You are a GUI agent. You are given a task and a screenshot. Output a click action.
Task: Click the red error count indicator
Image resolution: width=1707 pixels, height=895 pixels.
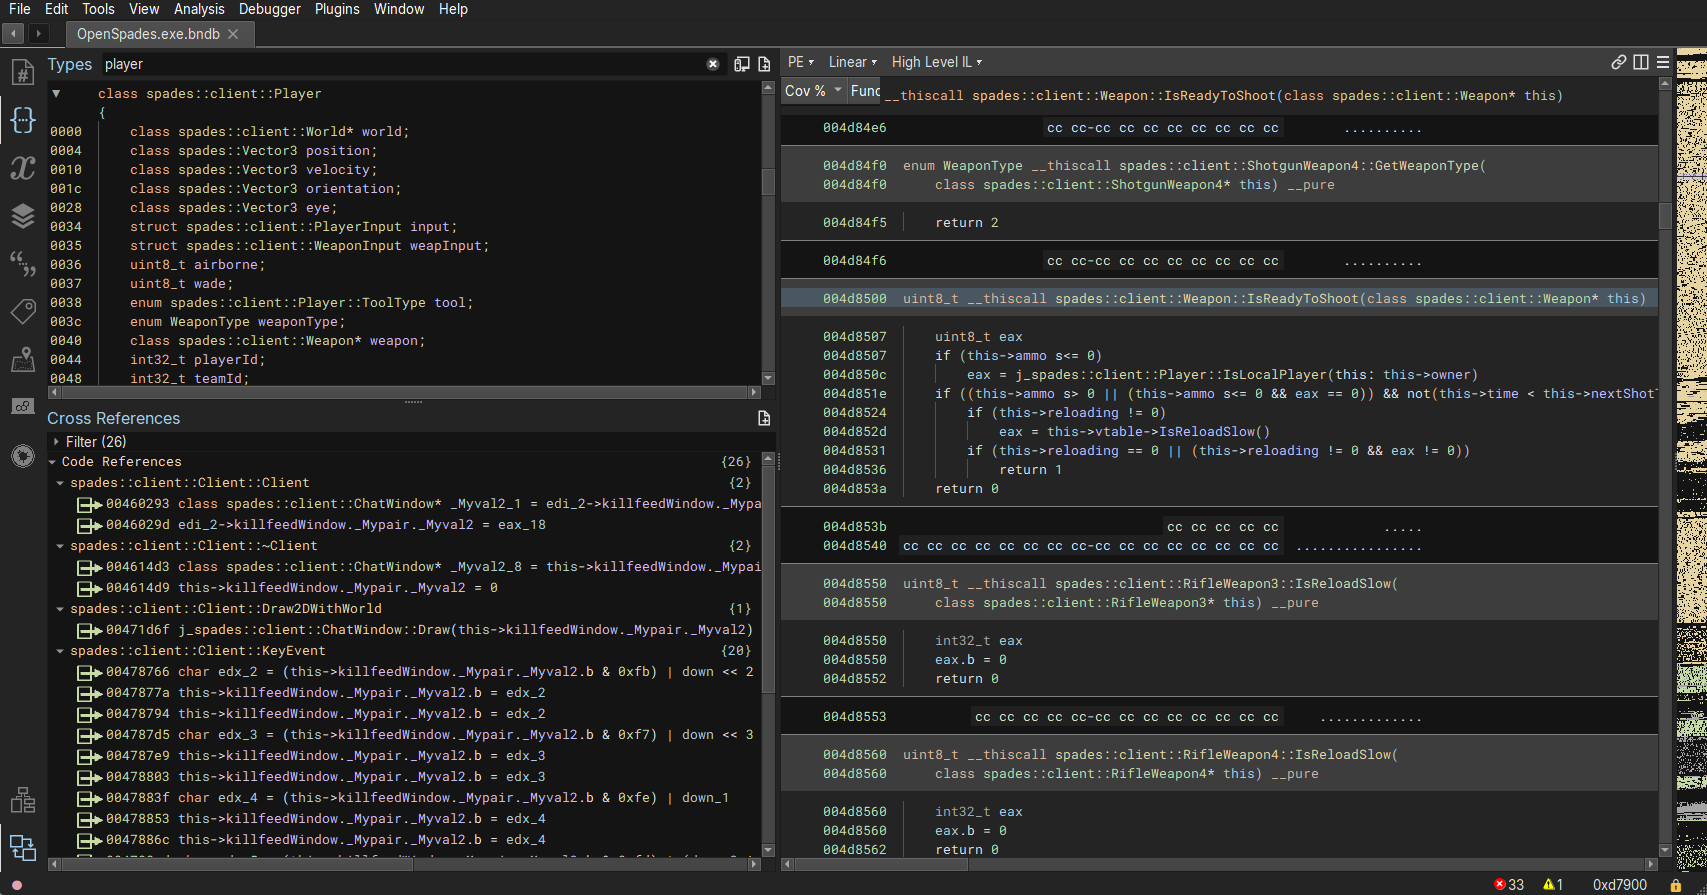point(1509,885)
